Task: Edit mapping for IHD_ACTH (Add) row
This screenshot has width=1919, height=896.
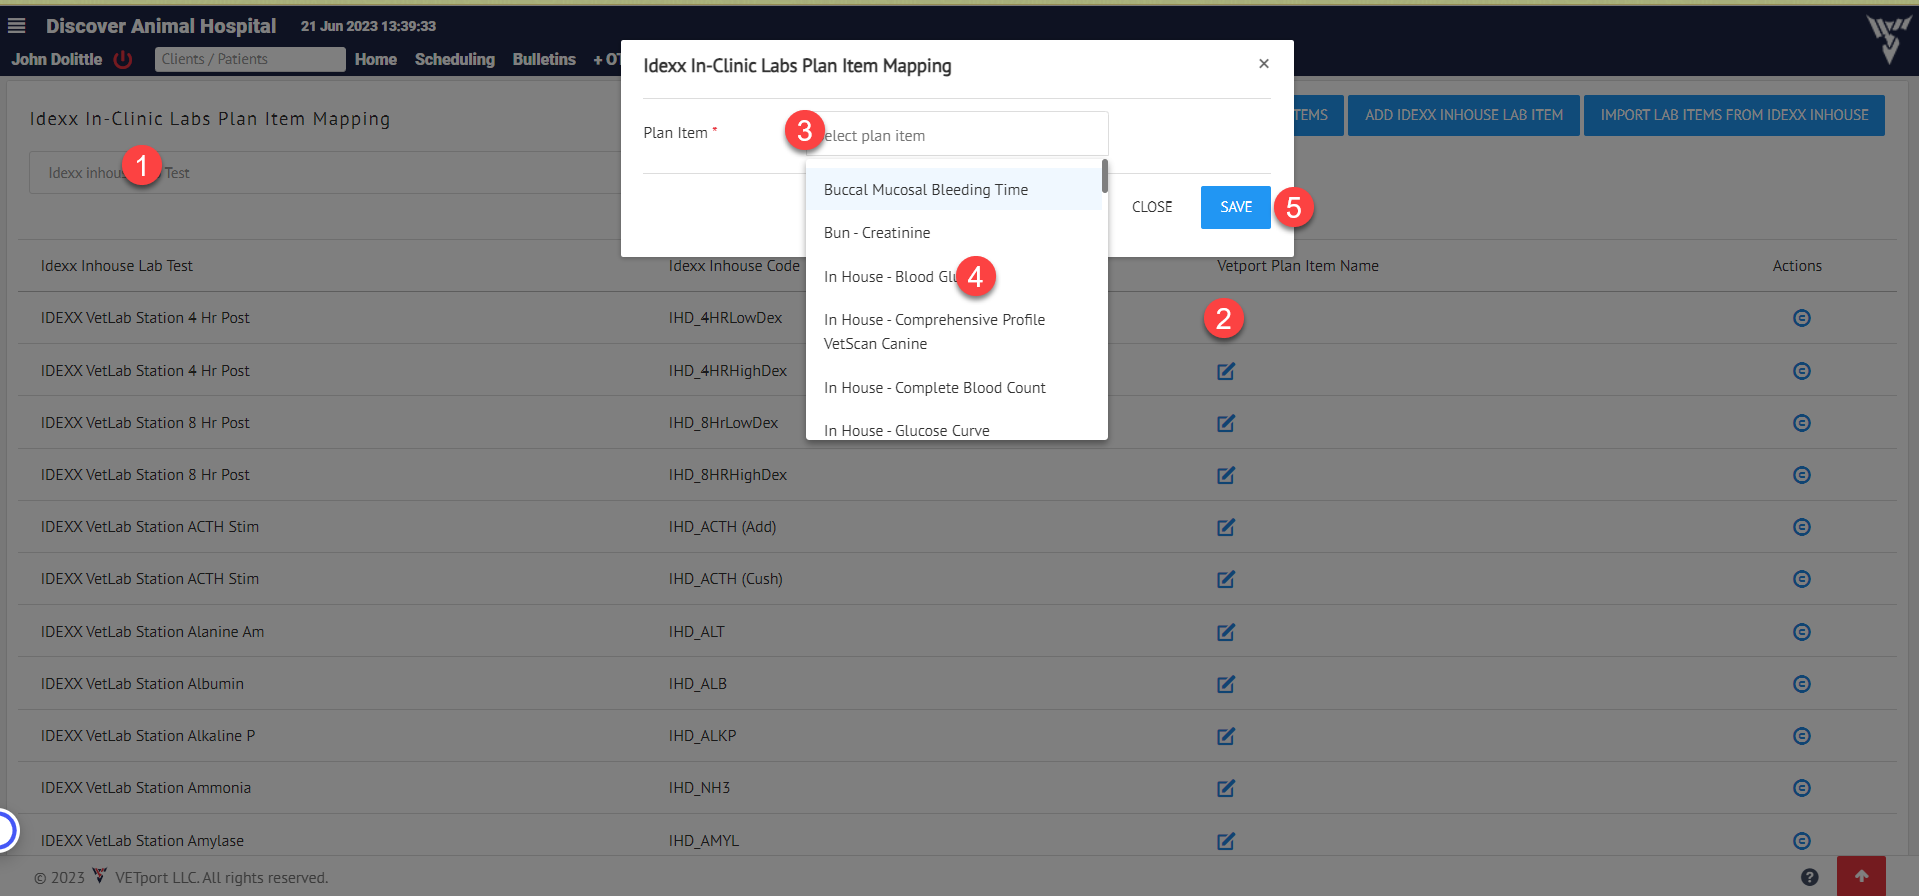Action: [x=1226, y=527]
